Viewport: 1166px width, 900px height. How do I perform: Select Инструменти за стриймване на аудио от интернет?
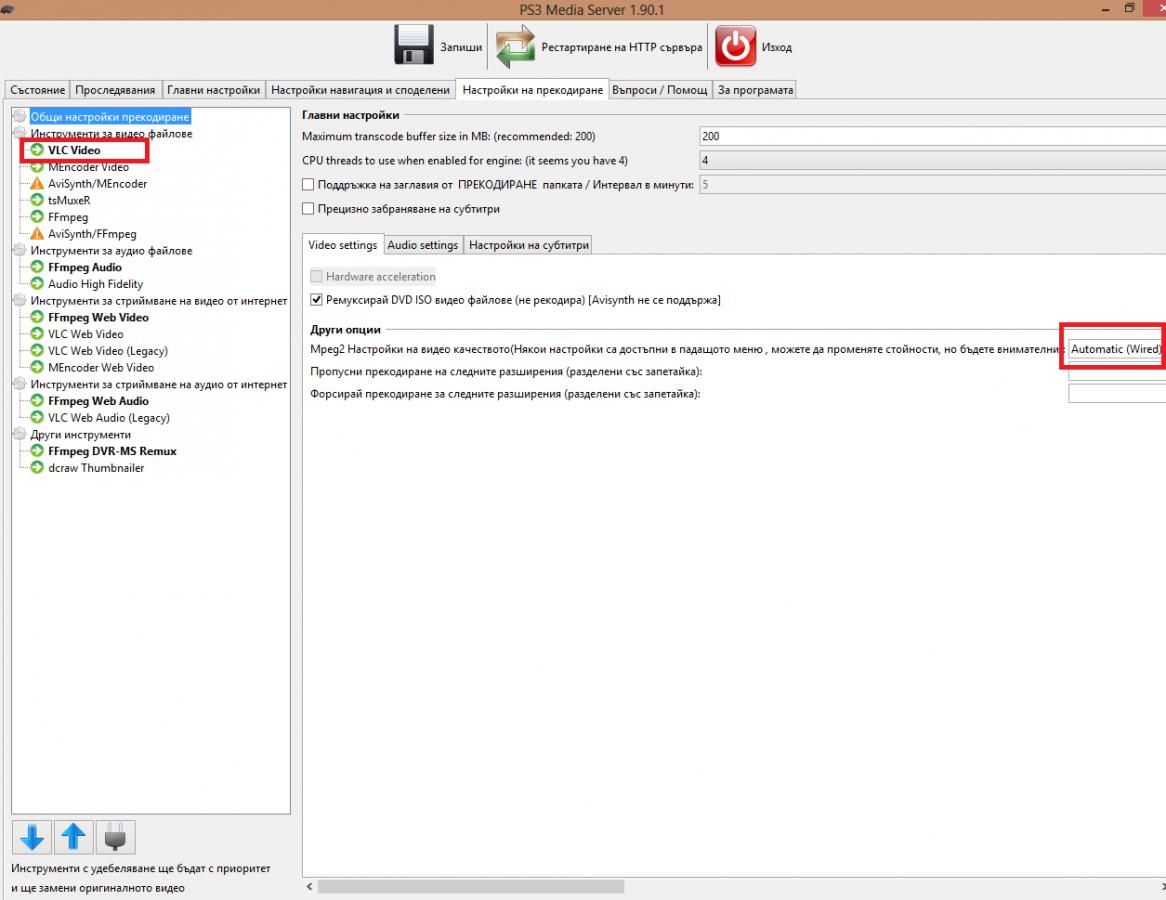tap(158, 385)
